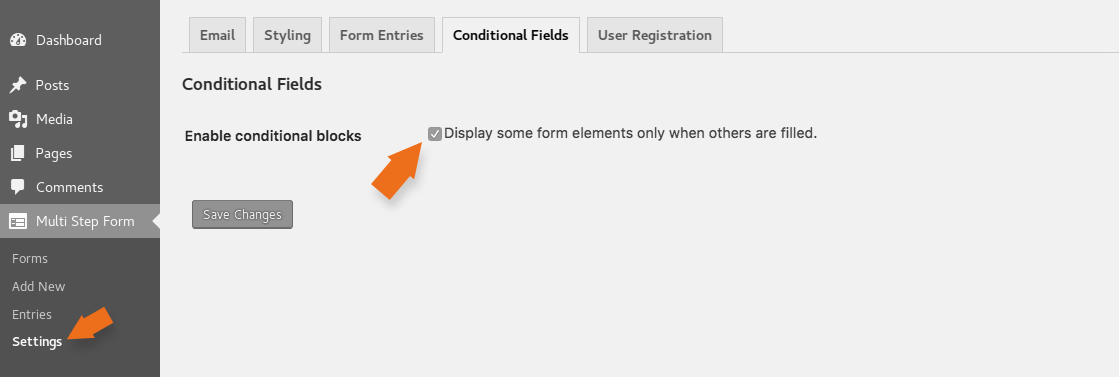
Task: Open the Settings submenu link
Action: (37, 342)
